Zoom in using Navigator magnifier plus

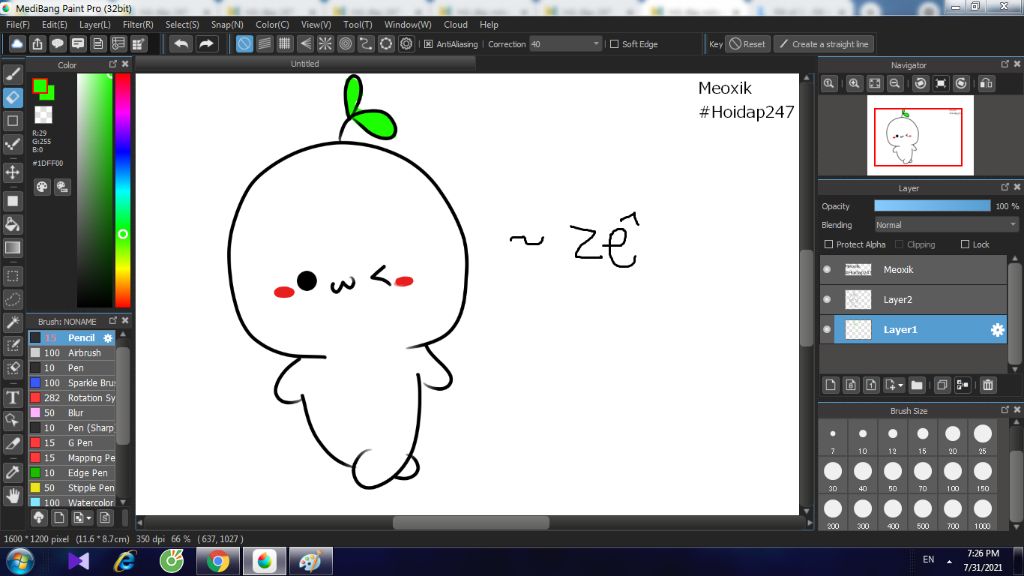click(x=854, y=84)
